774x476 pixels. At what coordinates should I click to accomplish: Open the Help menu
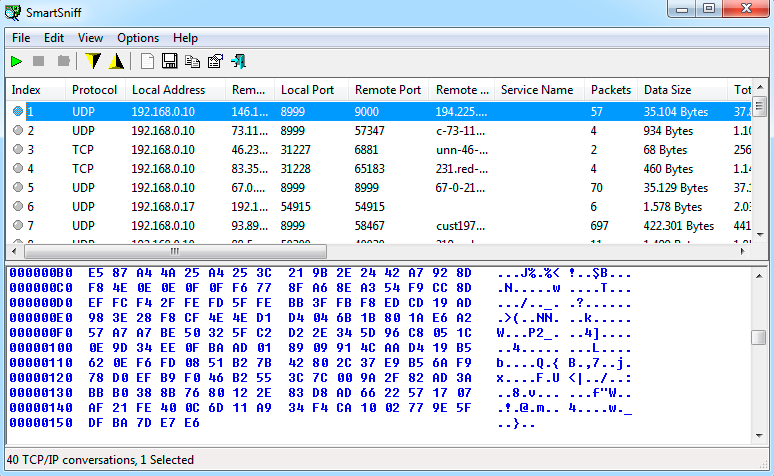(x=185, y=38)
